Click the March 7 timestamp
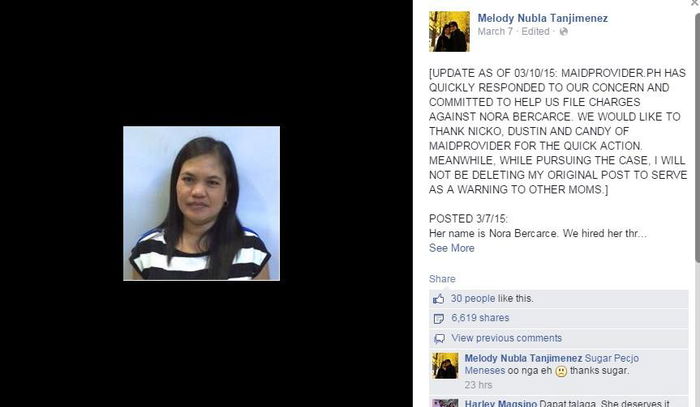700x407 pixels. tap(495, 31)
